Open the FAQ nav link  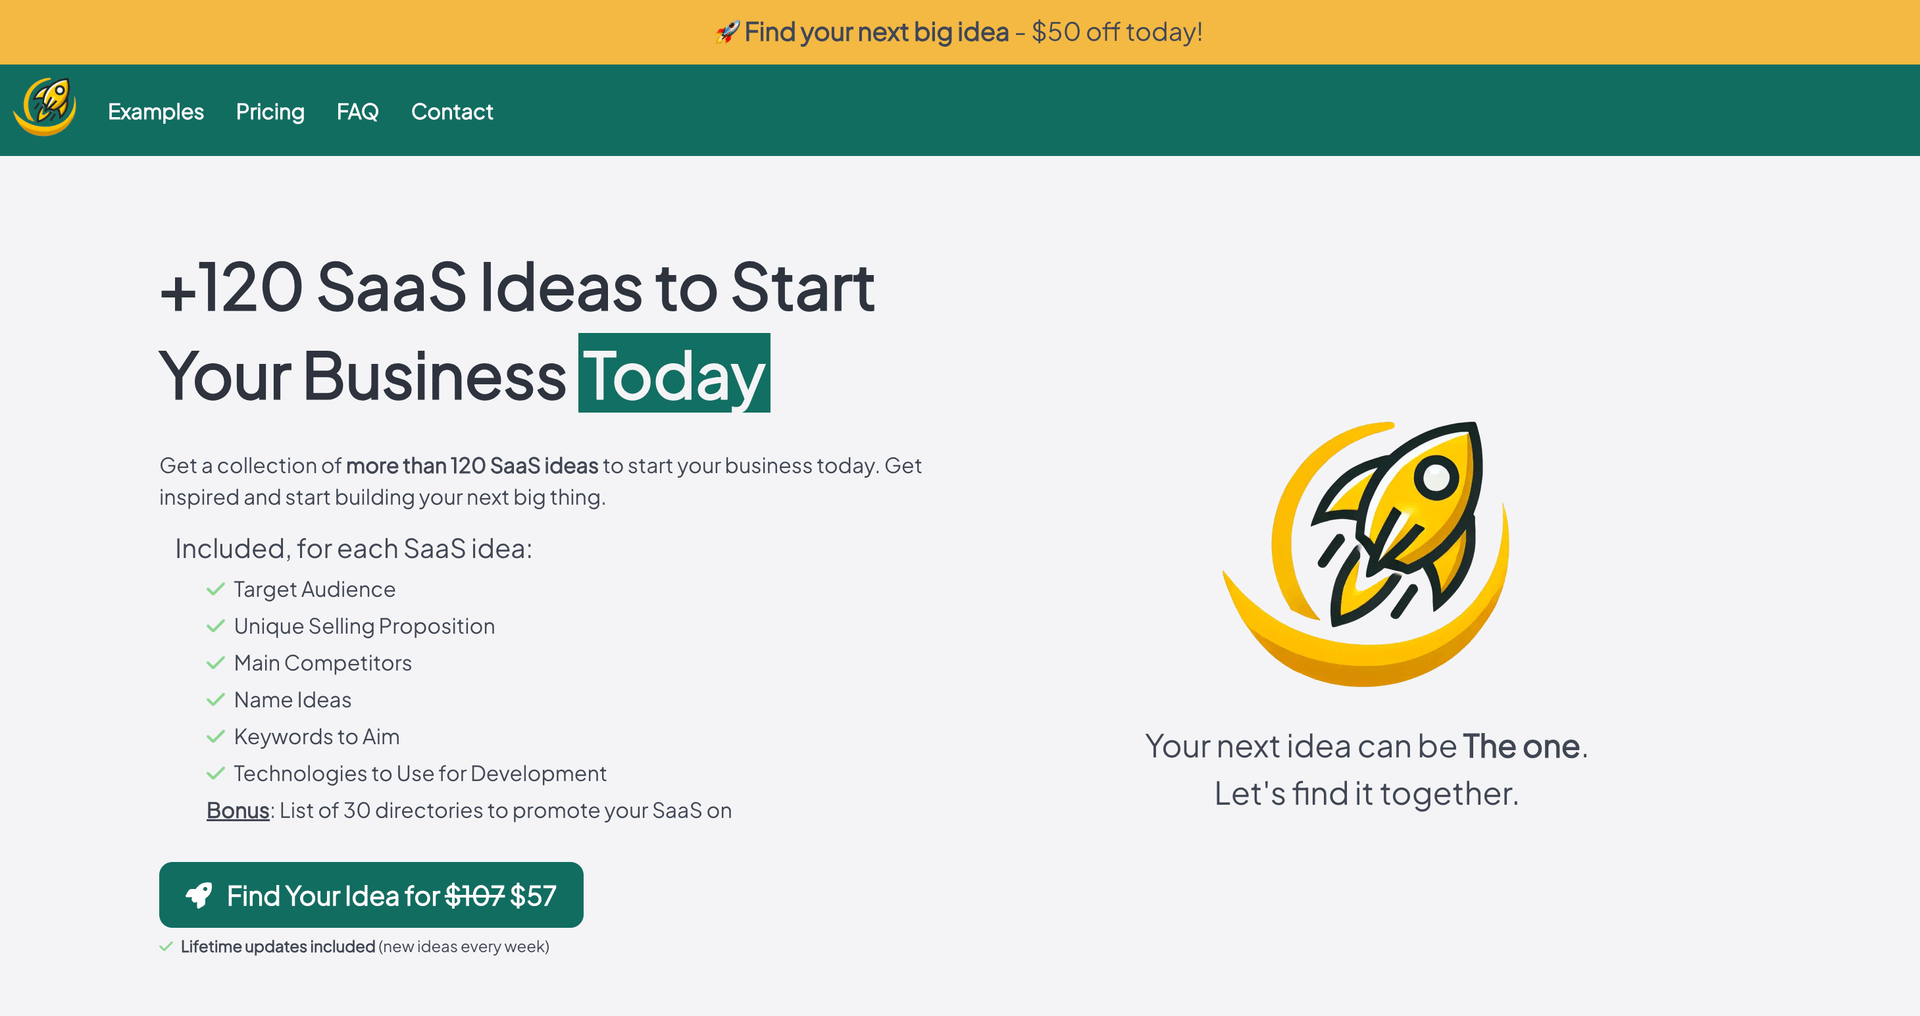pyautogui.click(x=357, y=112)
